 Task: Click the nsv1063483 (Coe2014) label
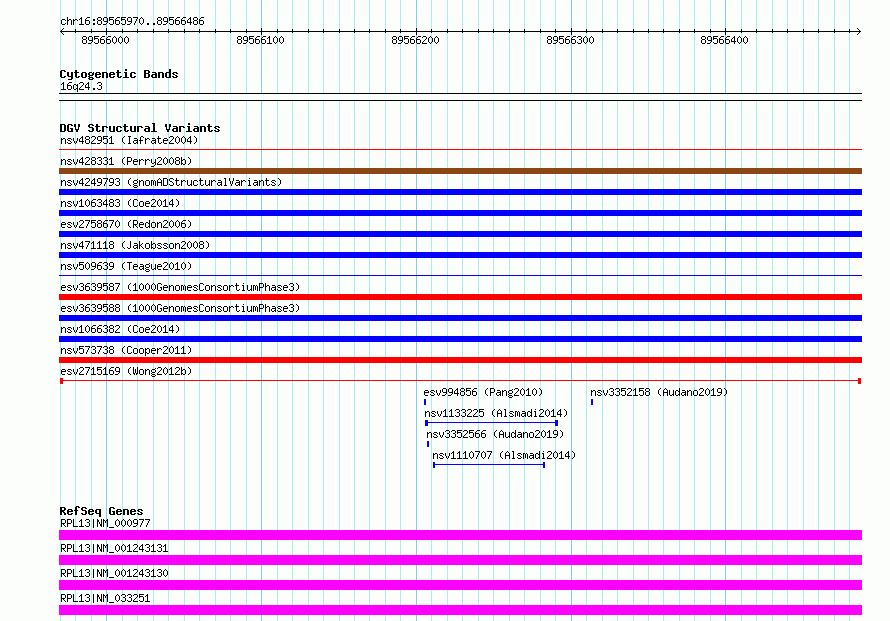pos(120,203)
